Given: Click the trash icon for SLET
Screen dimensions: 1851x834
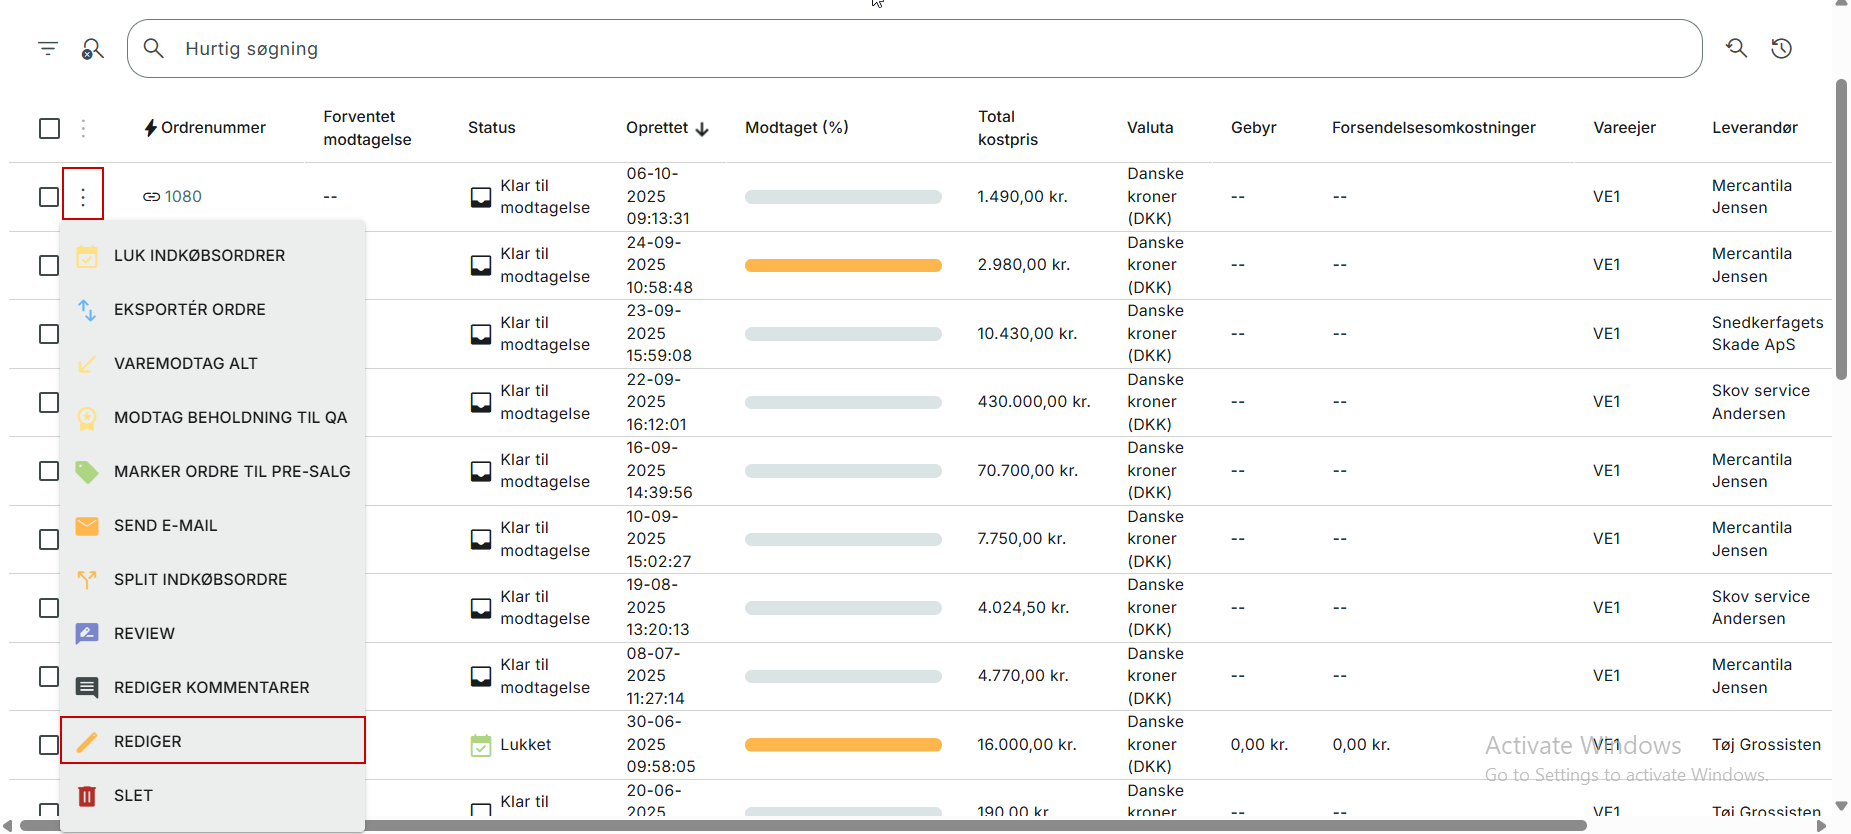Looking at the screenshot, I should tap(87, 796).
